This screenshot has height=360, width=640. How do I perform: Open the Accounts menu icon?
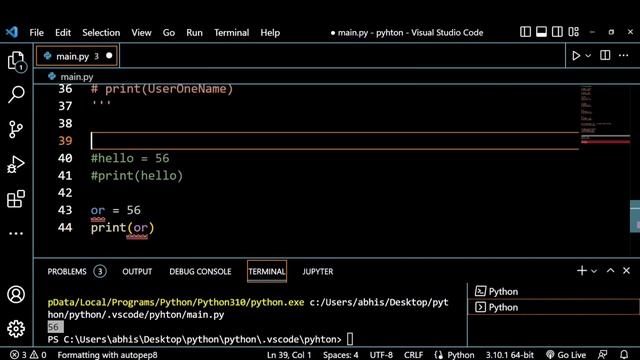click(16, 294)
